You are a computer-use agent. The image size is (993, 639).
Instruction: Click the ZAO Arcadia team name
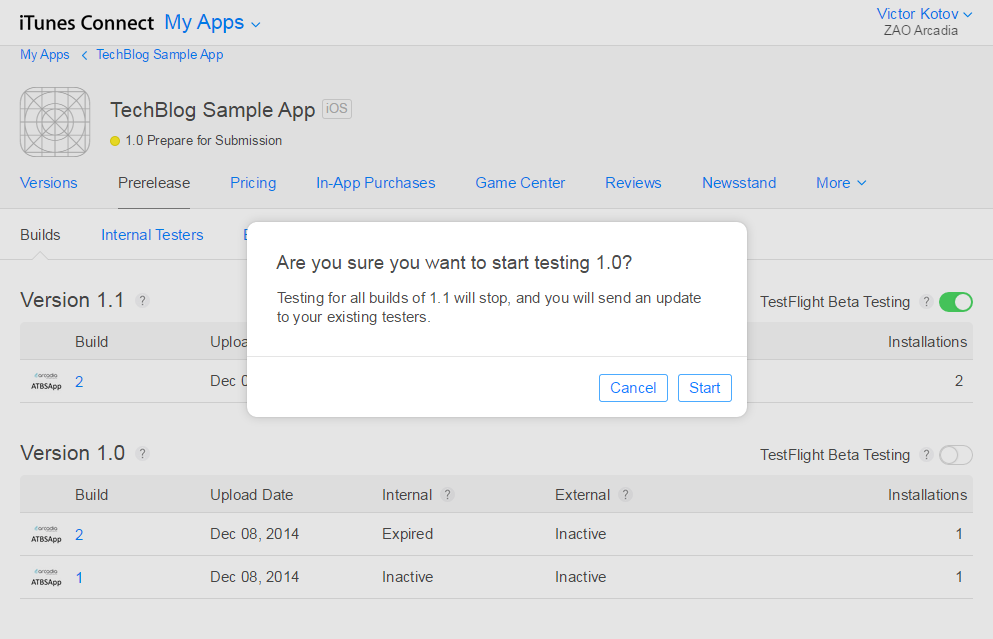[x=921, y=31]
